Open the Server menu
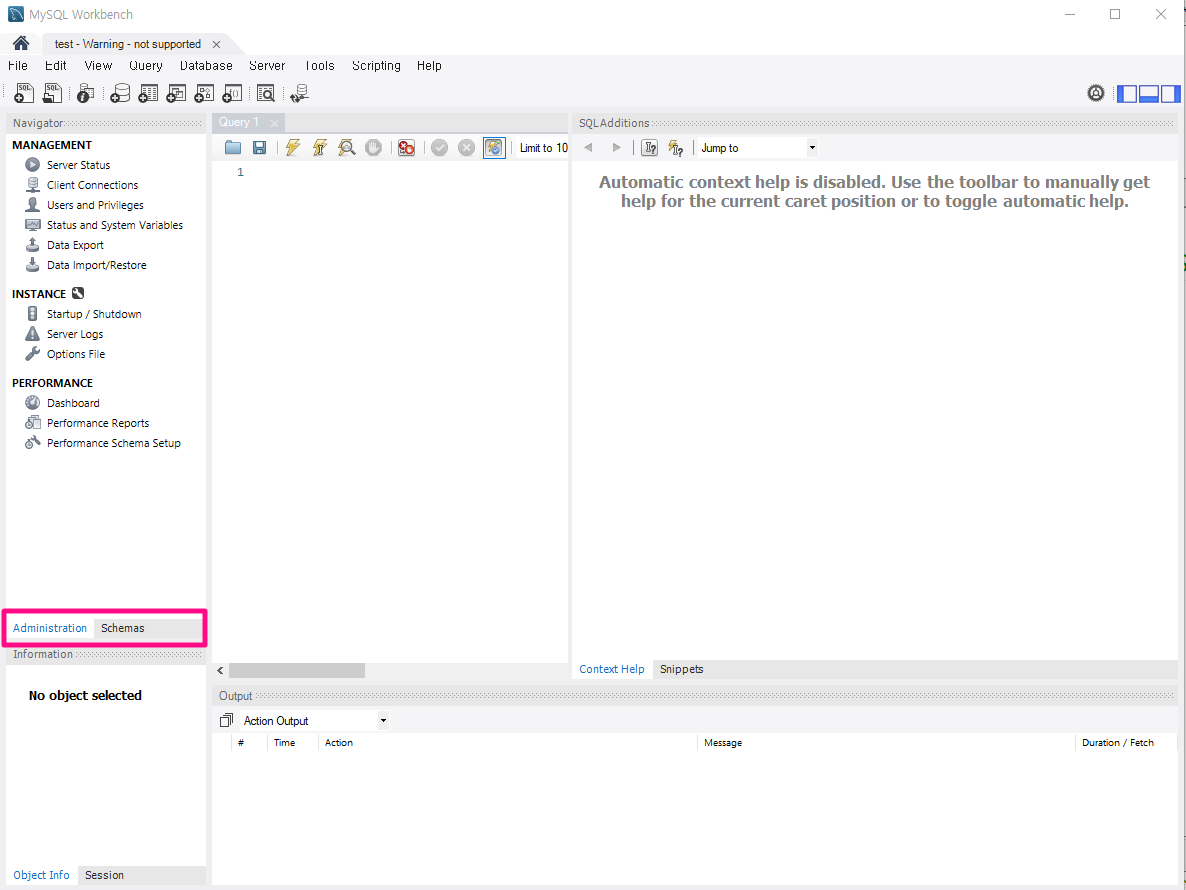 (x=267, y=66)
